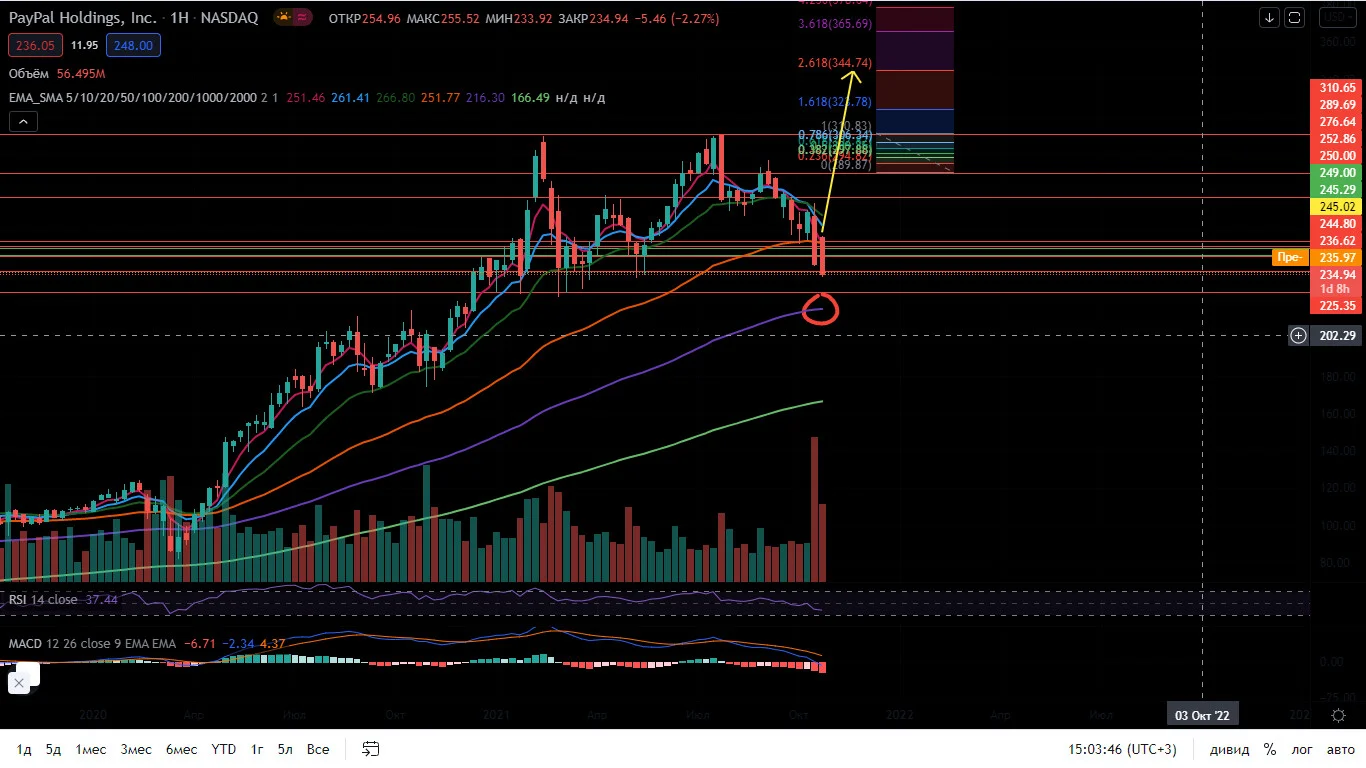Image resolution: width=1366 pixels, height=768 pixels.
Task: Click the 289.69 price label on scale
Action: [x=1338, y=105]
